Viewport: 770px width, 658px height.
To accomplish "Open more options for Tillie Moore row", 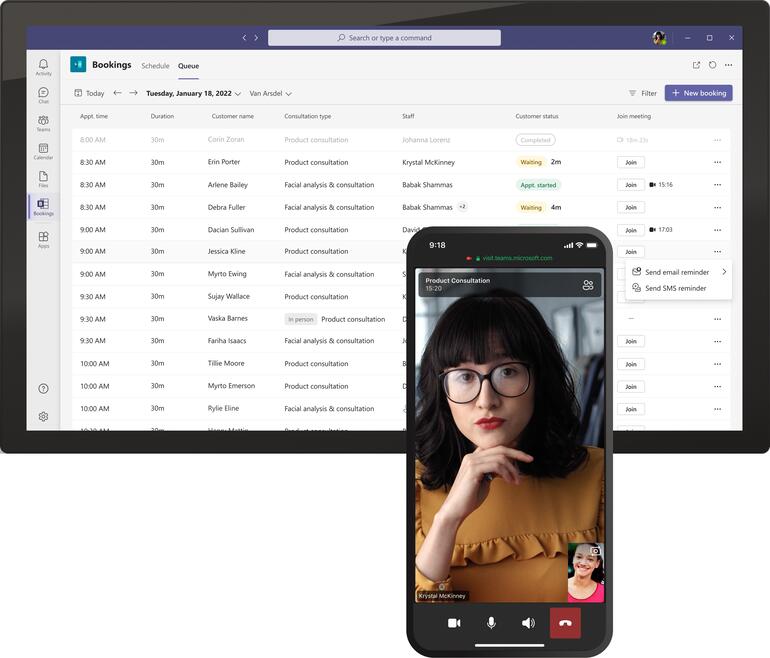I will point(717,364).
